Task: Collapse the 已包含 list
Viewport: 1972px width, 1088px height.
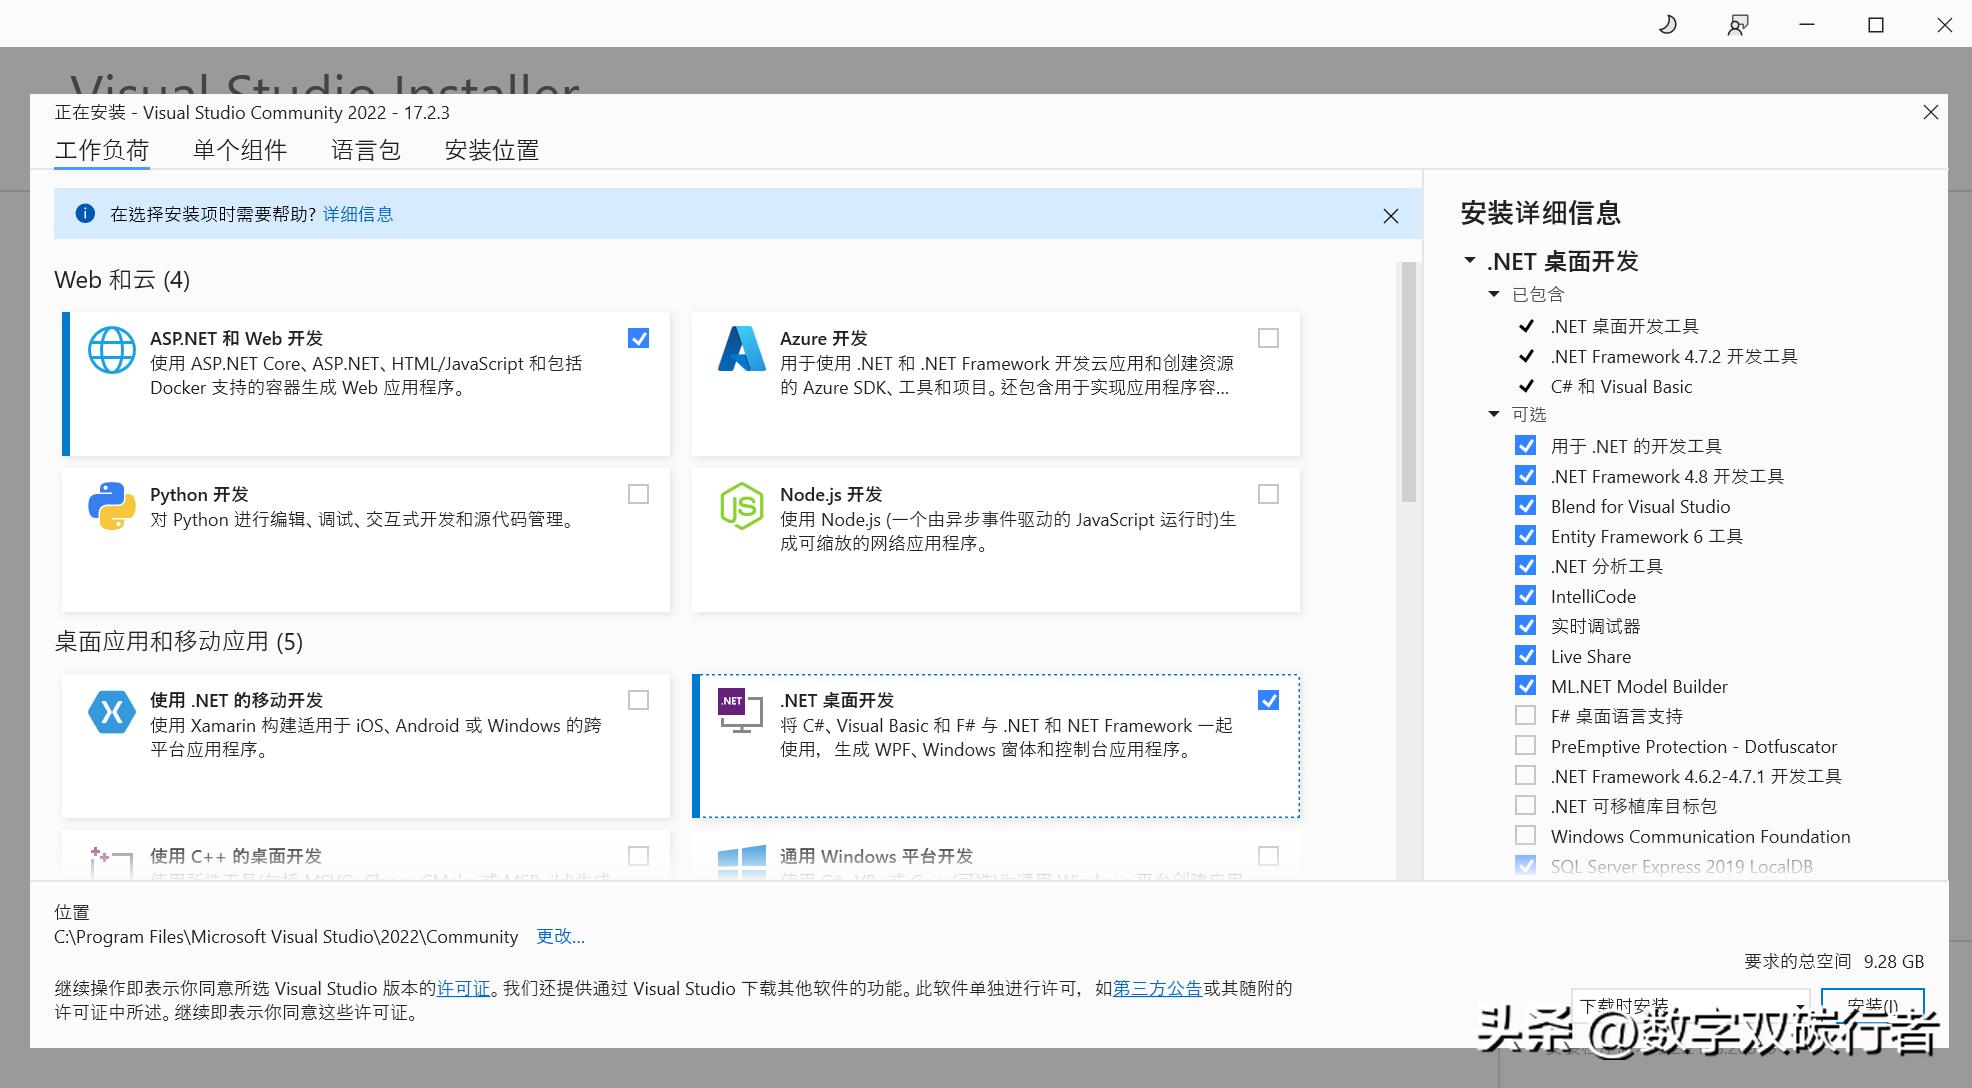Action: pyautogui.click(x=1494, y=294)
